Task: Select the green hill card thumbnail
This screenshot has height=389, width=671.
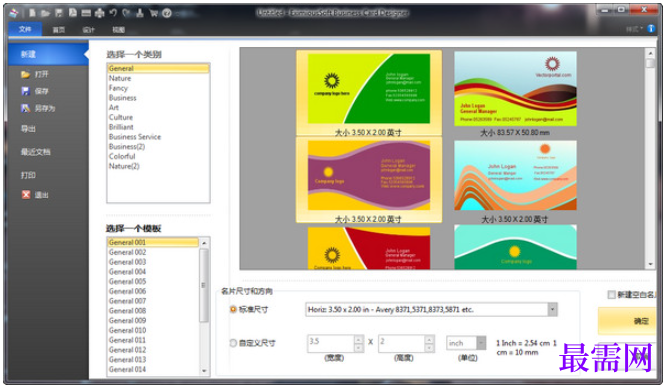Action: point(515,247)
